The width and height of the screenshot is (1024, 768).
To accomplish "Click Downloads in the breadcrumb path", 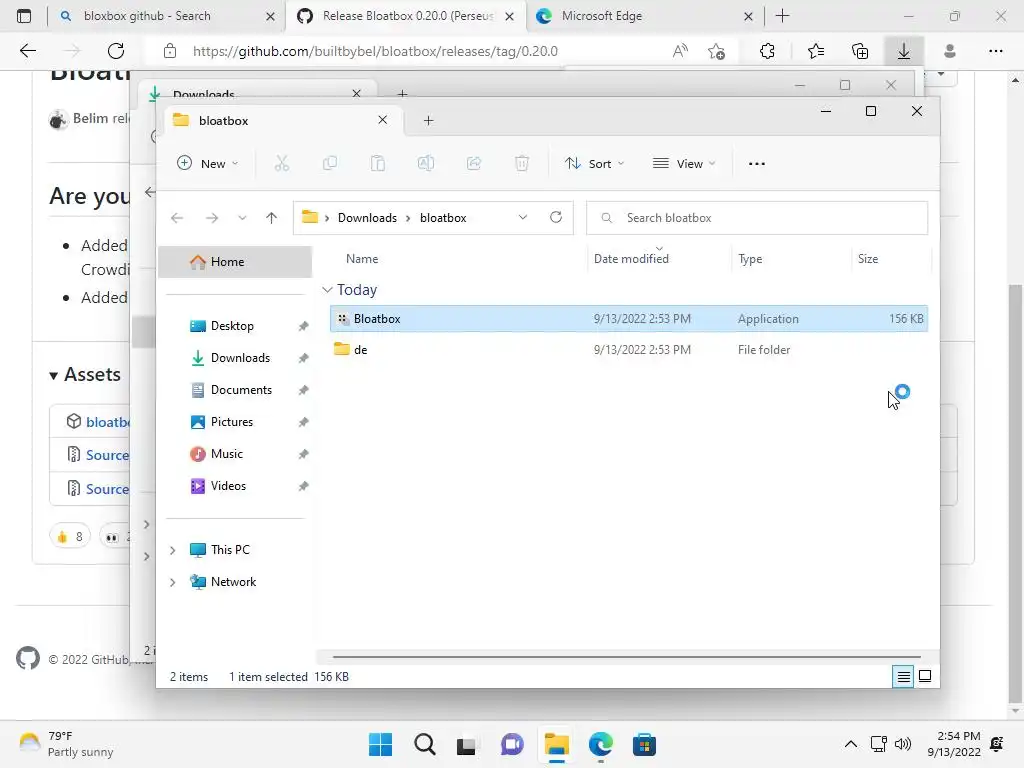I will (367, 218).
